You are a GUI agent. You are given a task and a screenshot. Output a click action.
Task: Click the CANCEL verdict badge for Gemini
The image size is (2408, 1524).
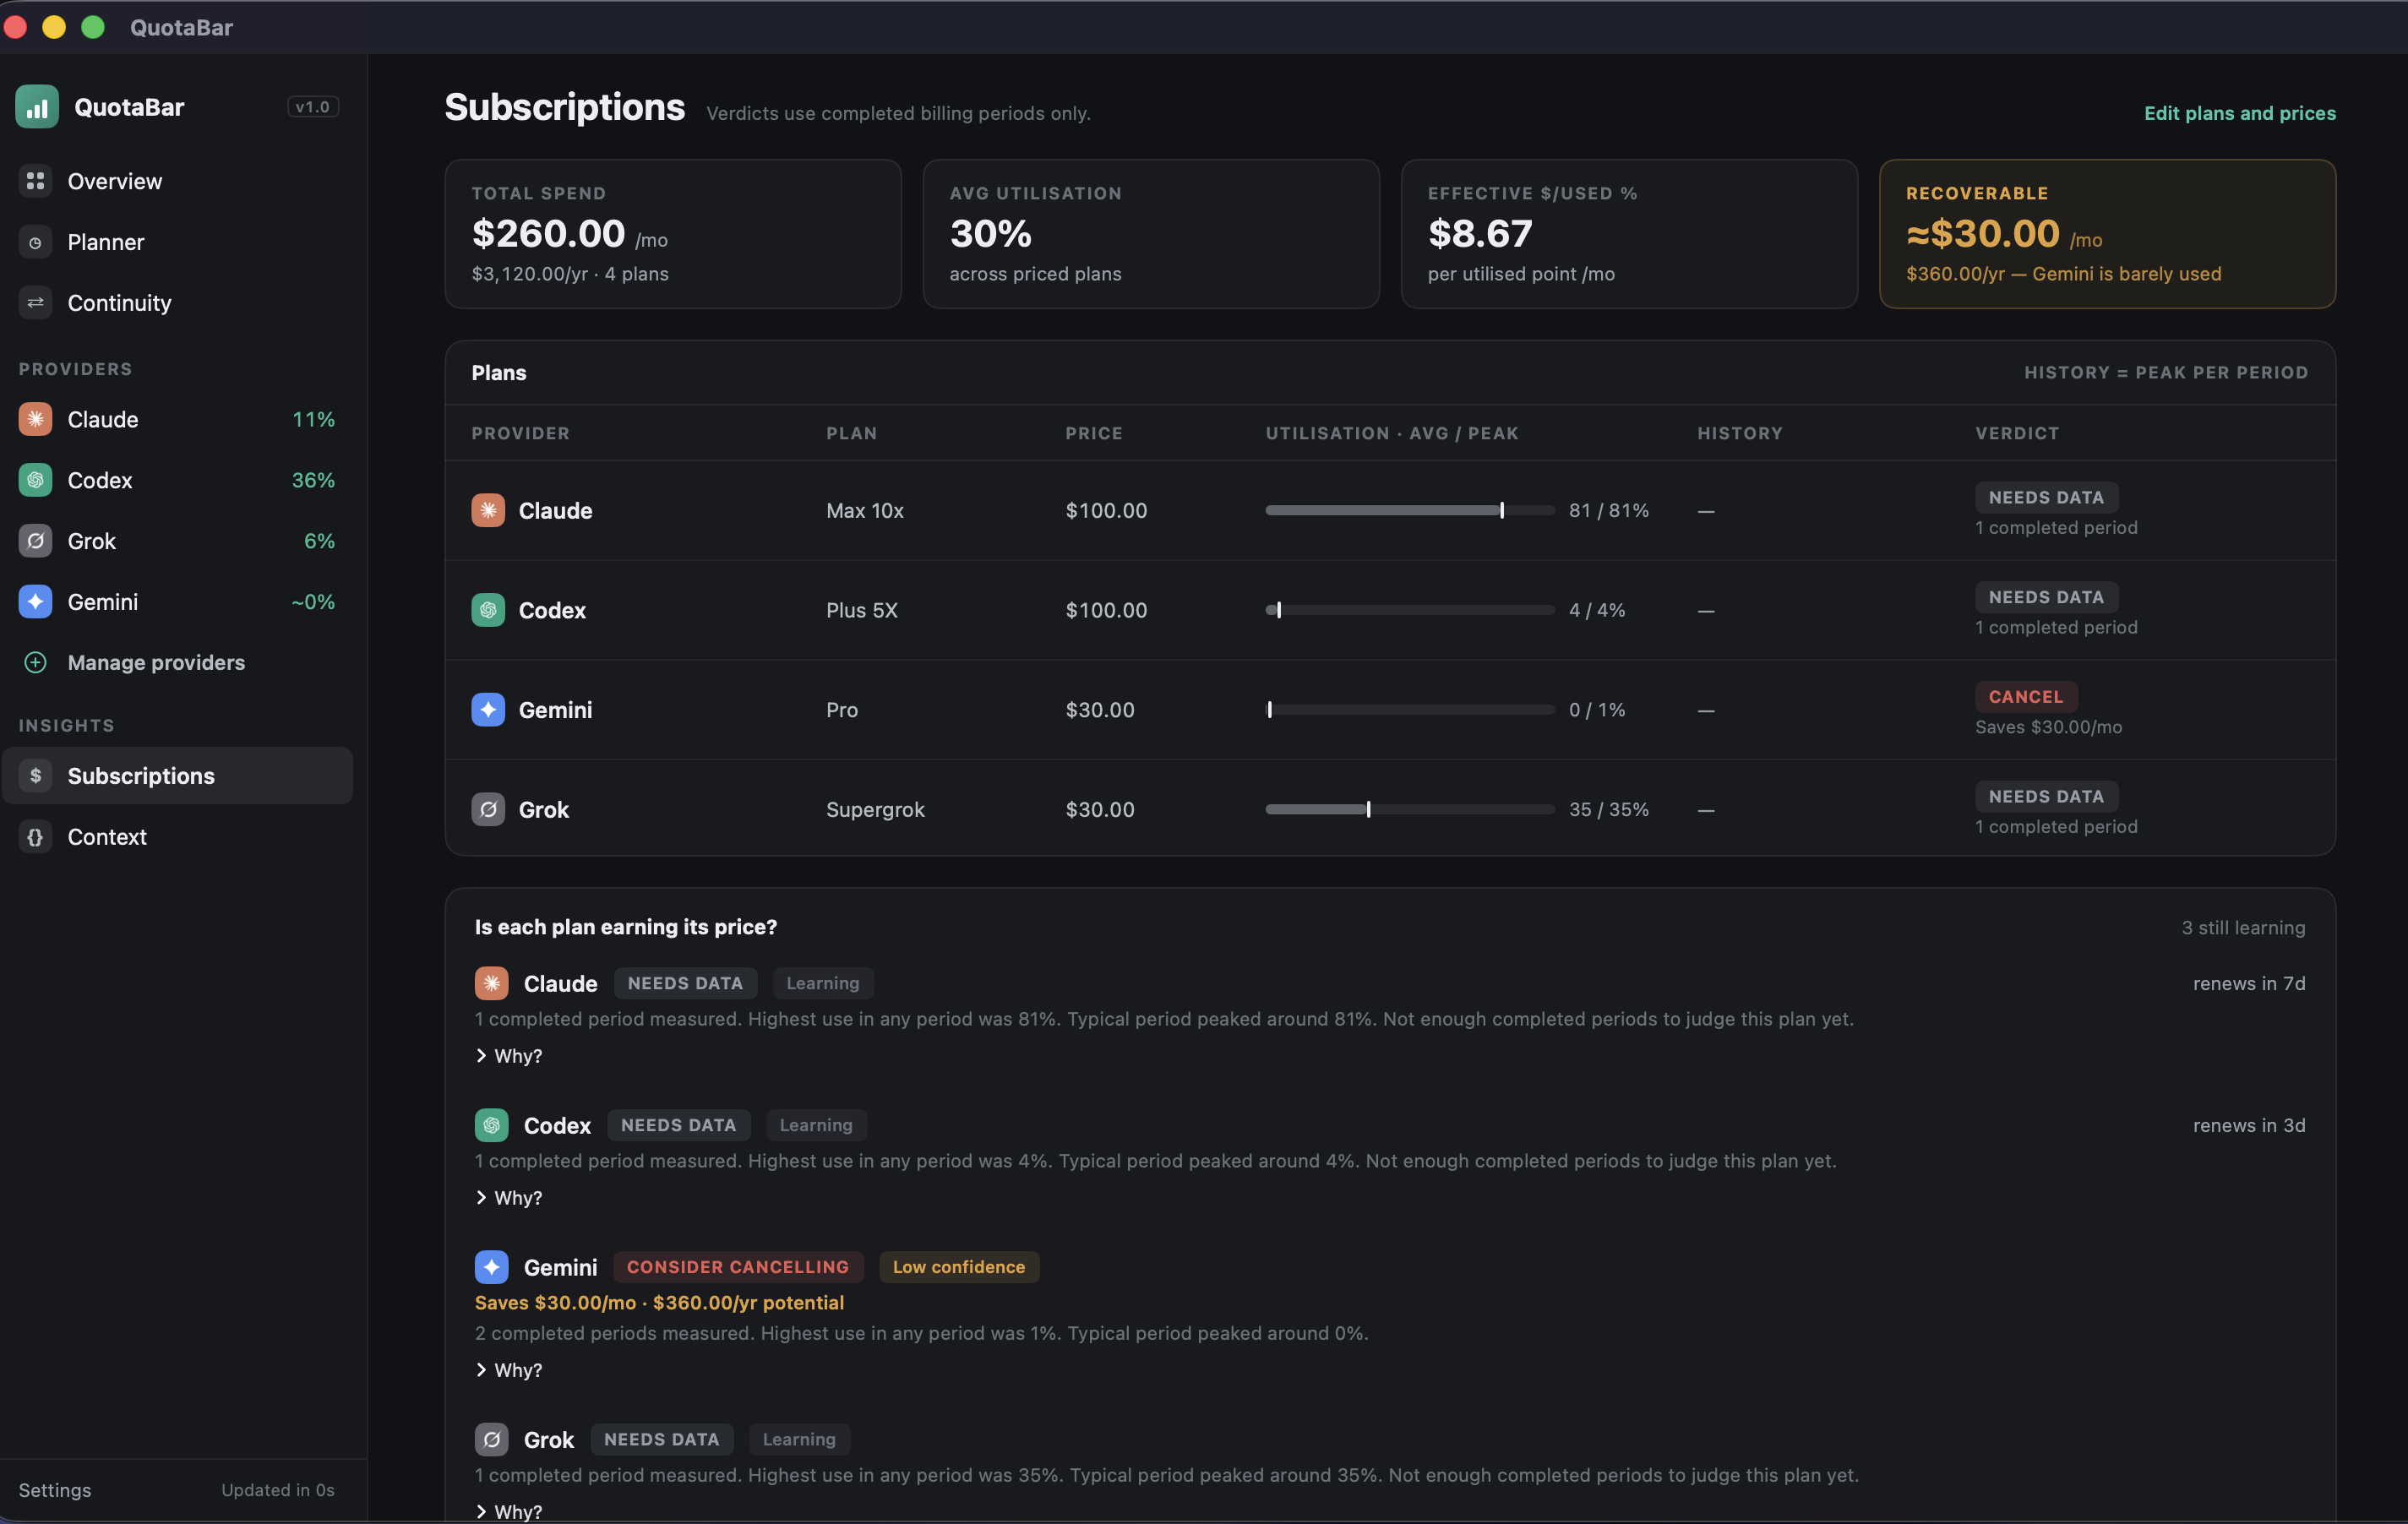2025,696
